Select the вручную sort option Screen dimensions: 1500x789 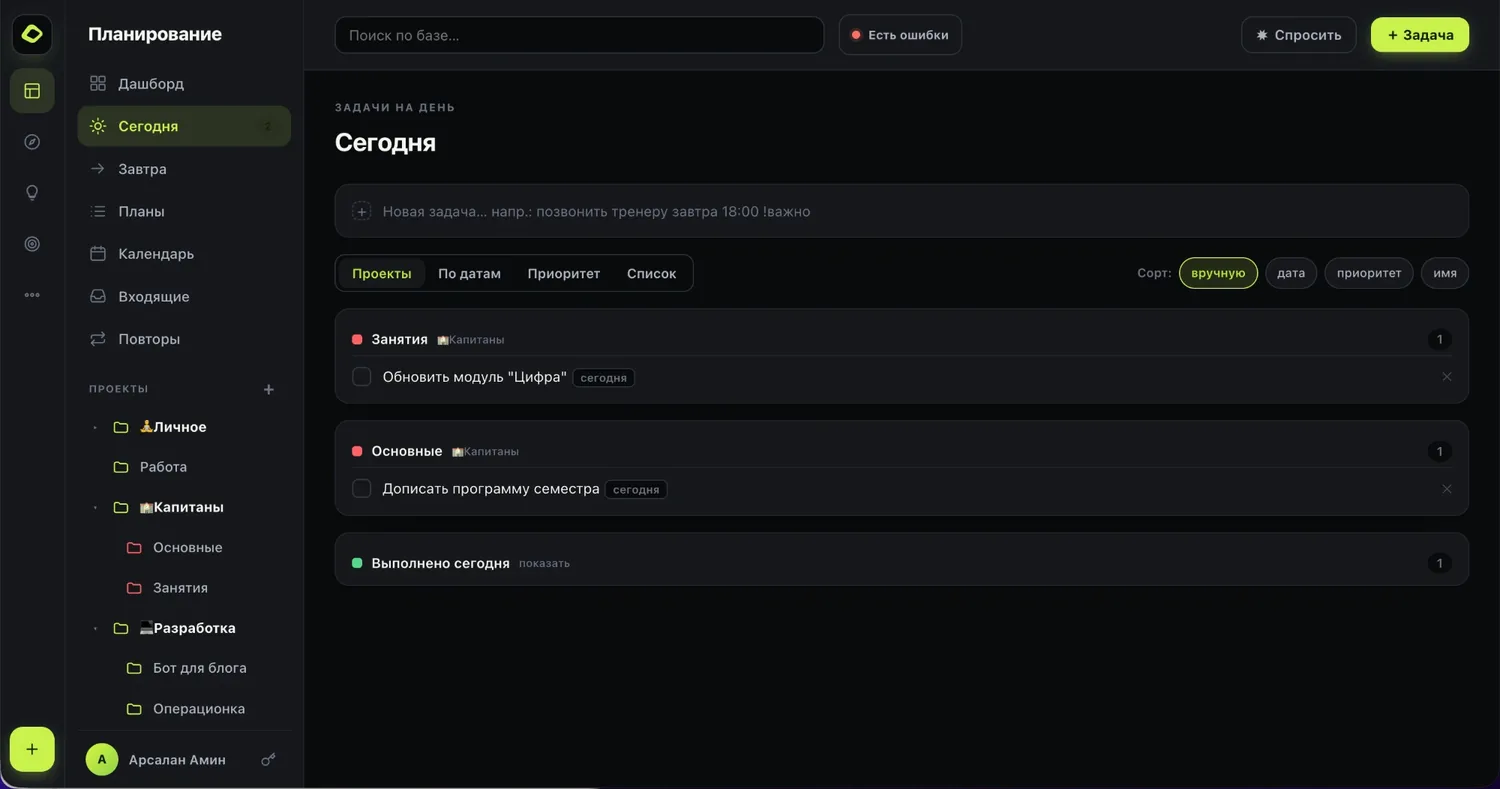[x=1218, y=273]
